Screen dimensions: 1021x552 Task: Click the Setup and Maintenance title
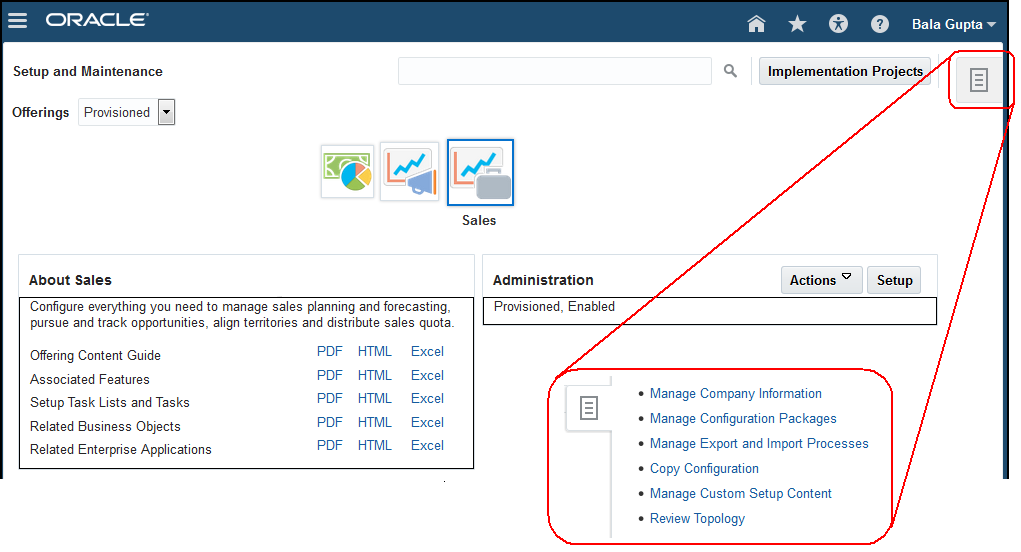click(88, 72)
